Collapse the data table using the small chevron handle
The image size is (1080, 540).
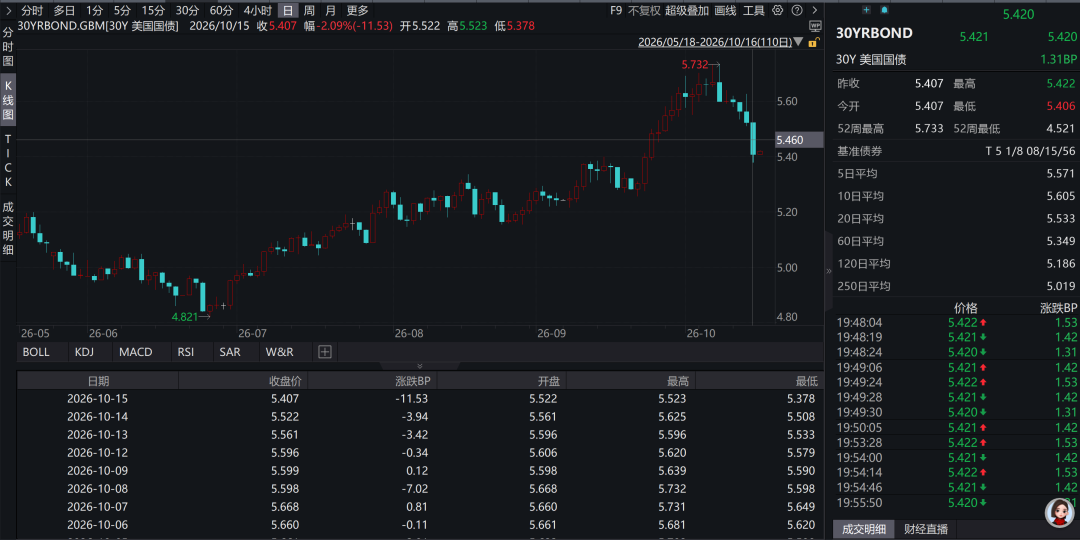click(419, 366)
